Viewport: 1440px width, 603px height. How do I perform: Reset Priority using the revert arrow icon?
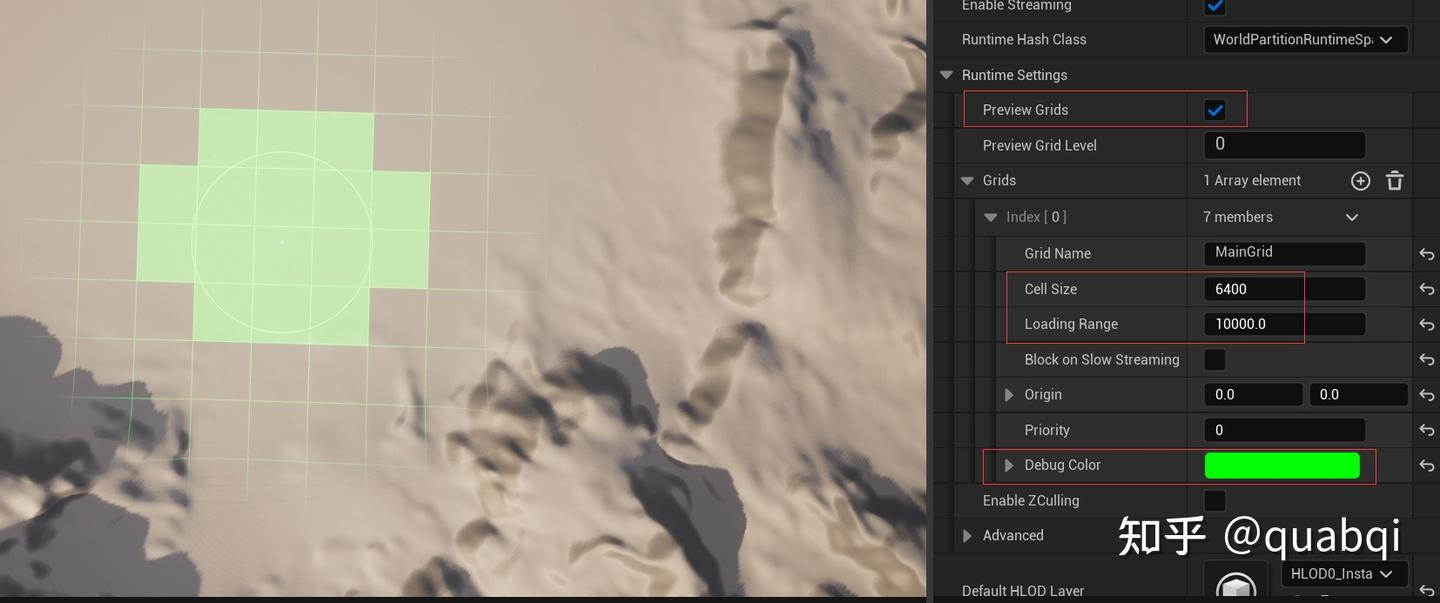point(1426,429)
